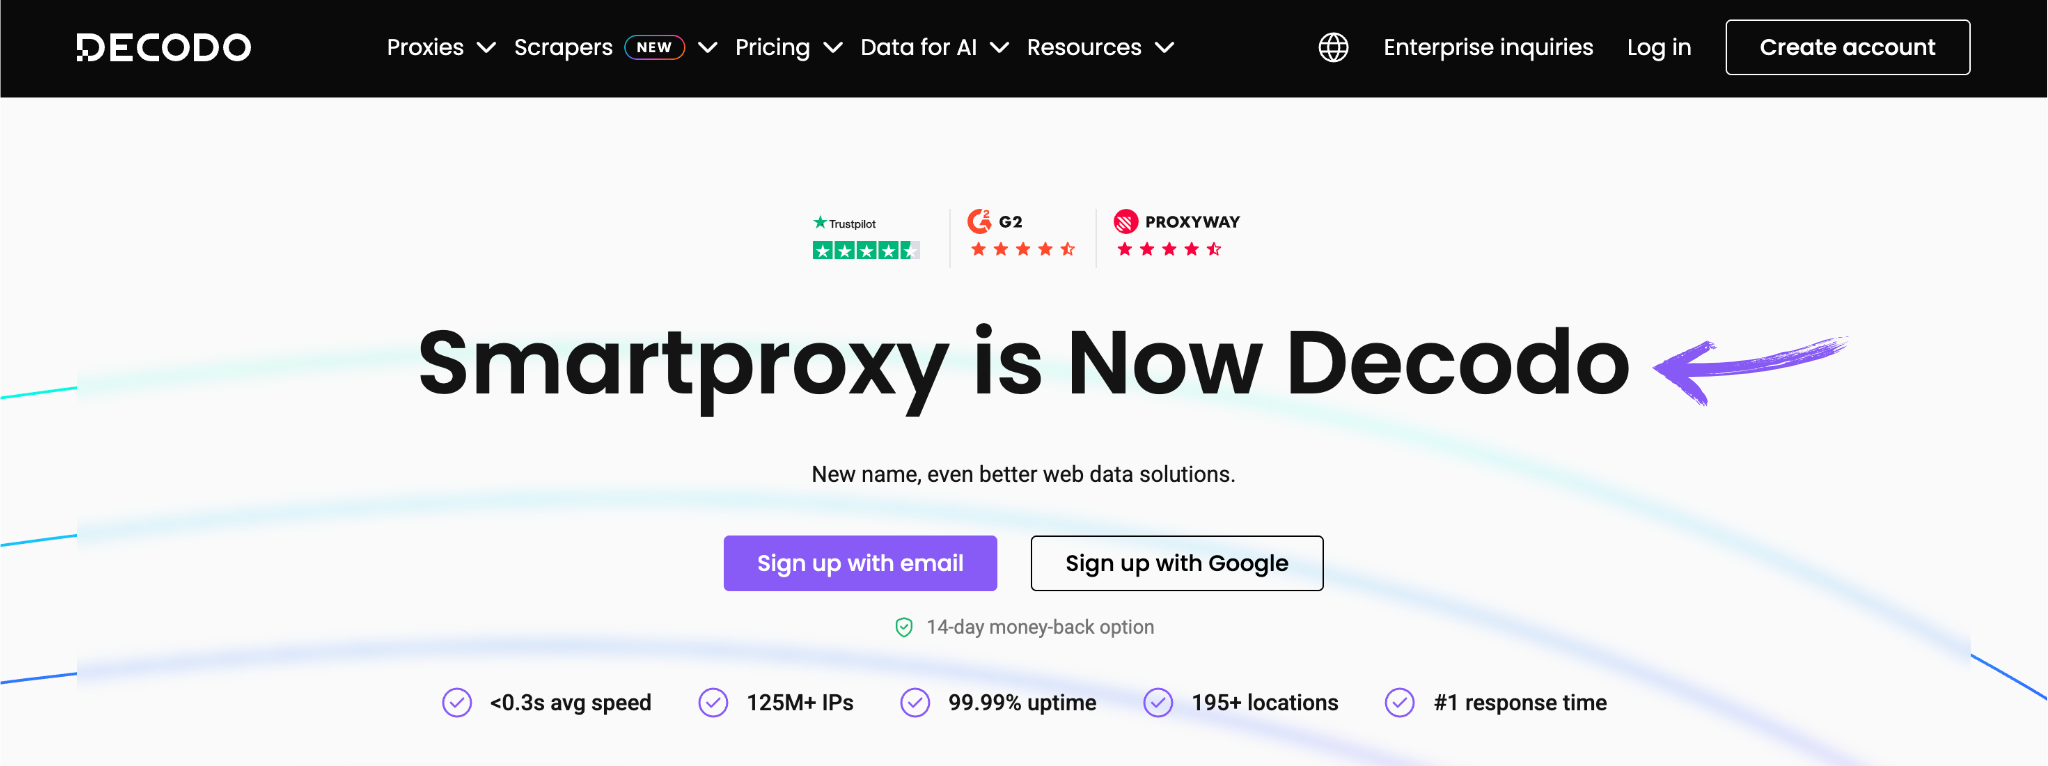
Task: Click the checkmark beside <0.3s avg speed
Action: (457, 703)
